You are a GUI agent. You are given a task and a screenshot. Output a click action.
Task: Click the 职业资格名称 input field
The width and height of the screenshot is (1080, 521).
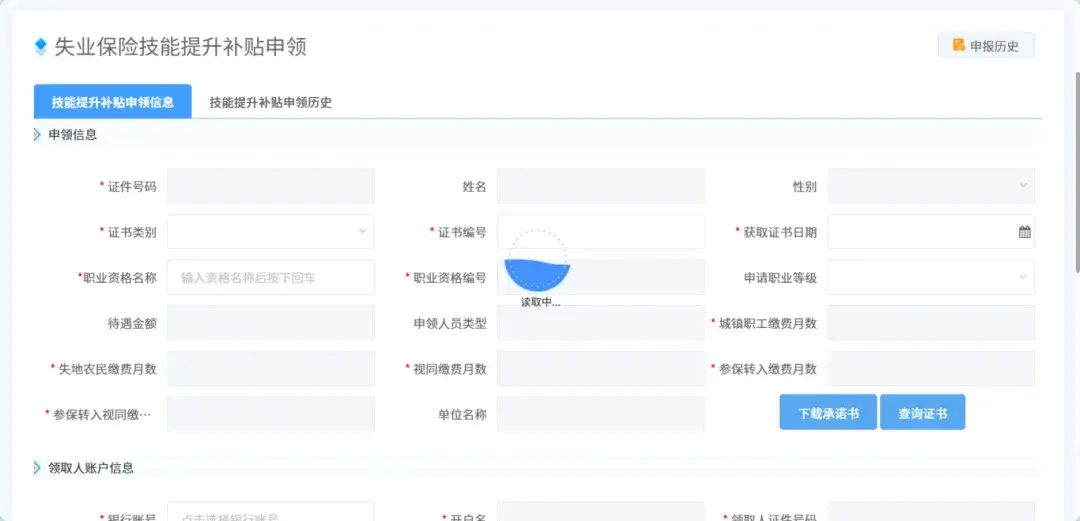(x=271, y=277)
